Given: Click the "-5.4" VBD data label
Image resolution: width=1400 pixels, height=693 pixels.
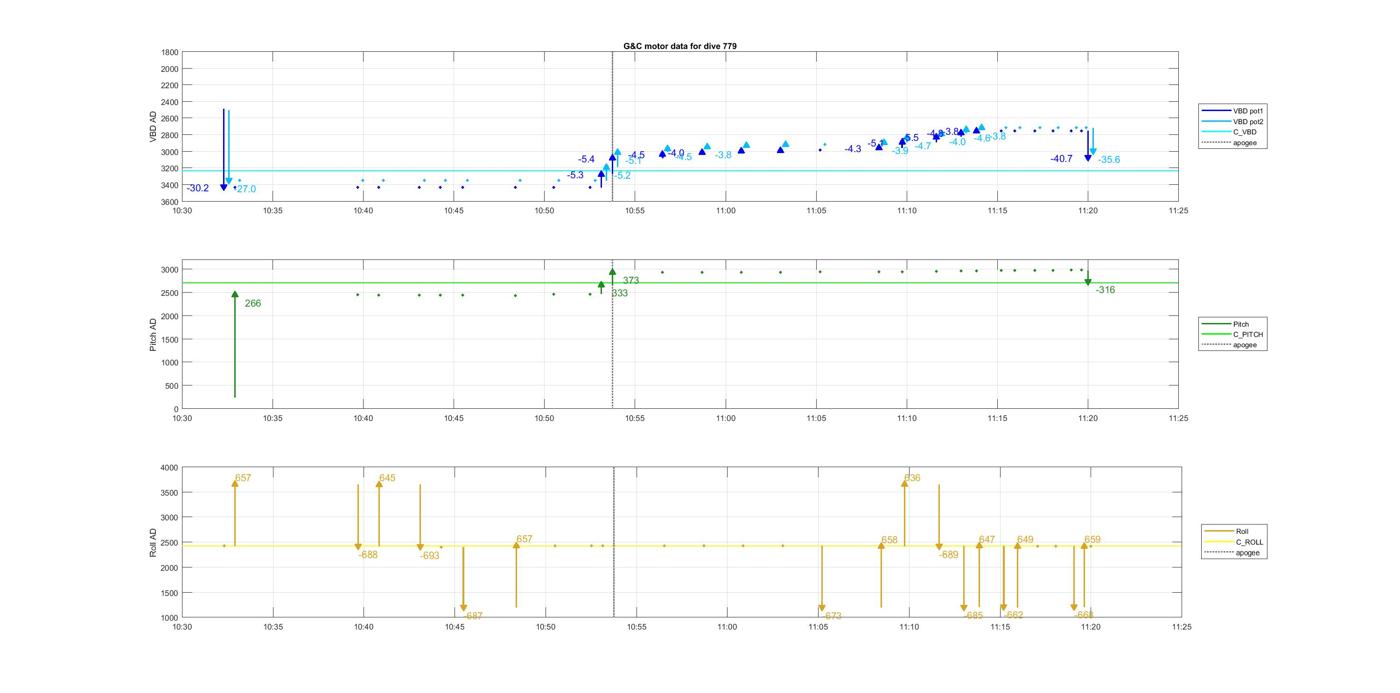Looking at the screenshot, I should click(x=586, y=159).
